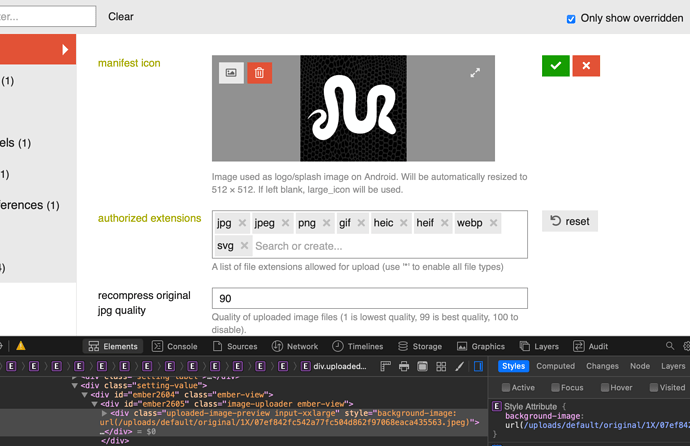Toggle the Visited pseudo-class checkbox
Image resolution: width=690 pixels, height=446 pixels.
pos(654,388)
